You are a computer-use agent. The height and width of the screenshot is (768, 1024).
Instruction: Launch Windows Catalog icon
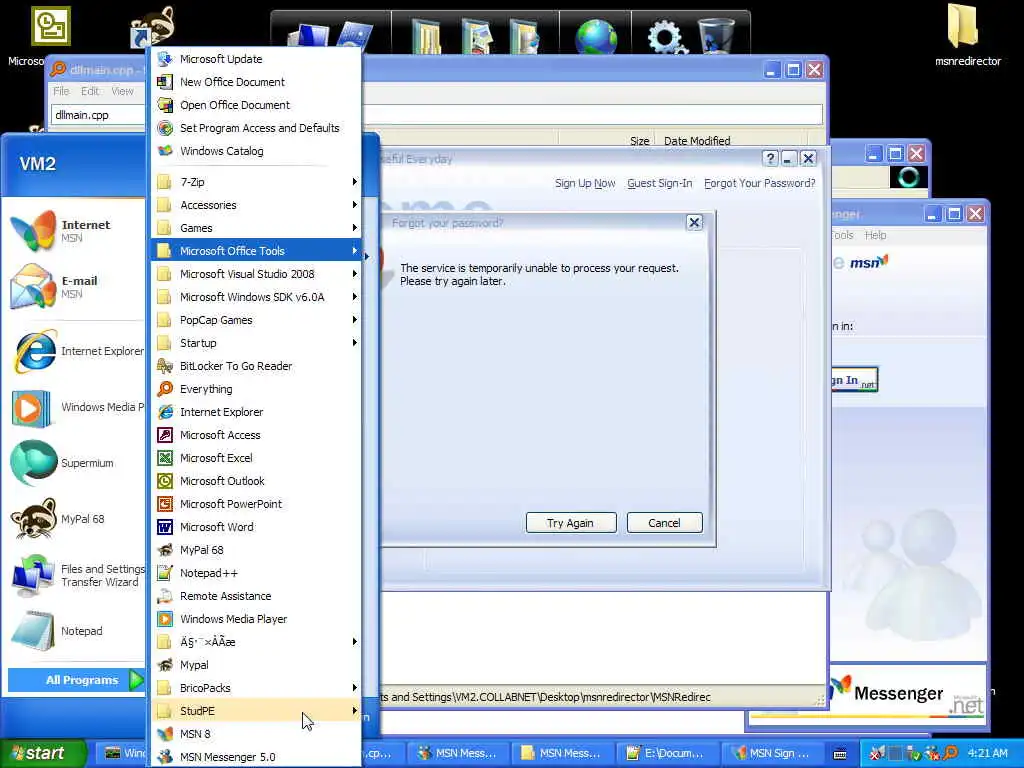(165, 151)
